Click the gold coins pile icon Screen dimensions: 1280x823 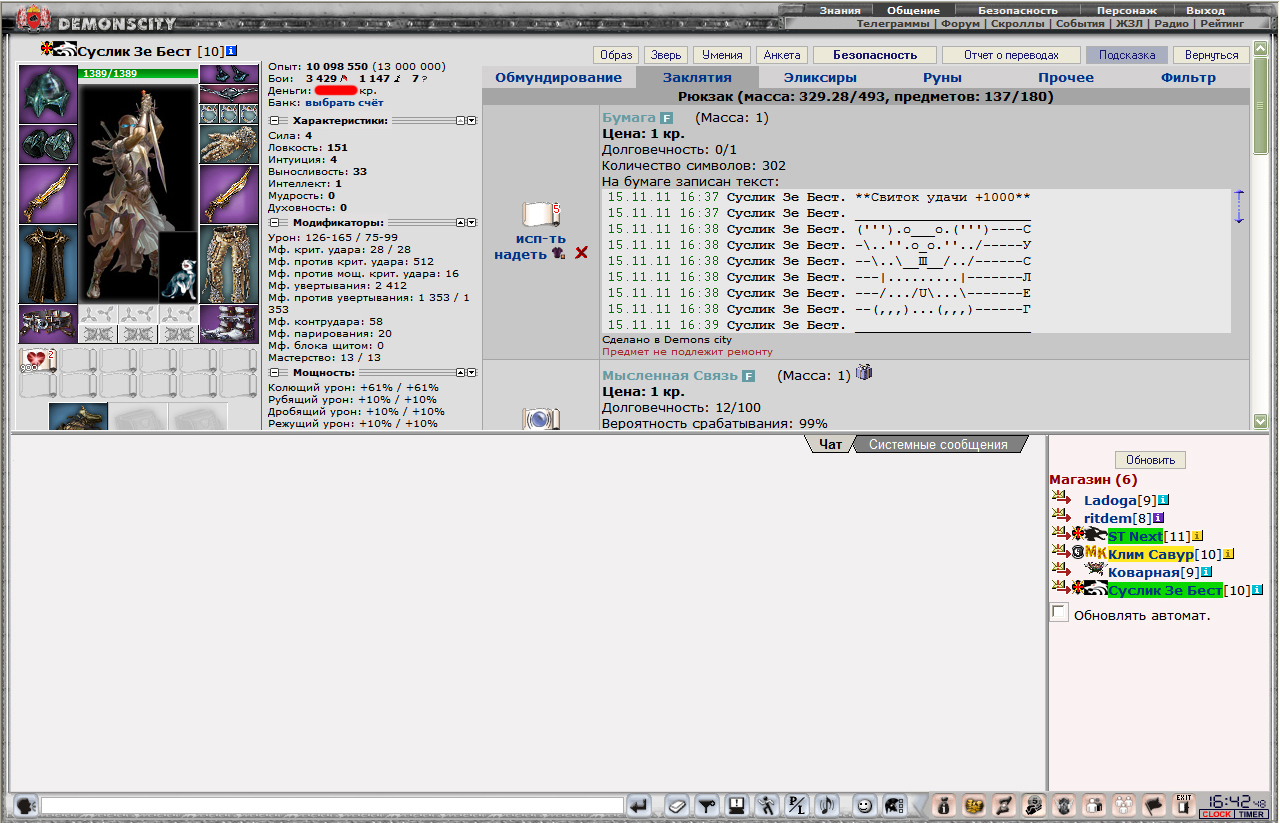tap(972, 804)
